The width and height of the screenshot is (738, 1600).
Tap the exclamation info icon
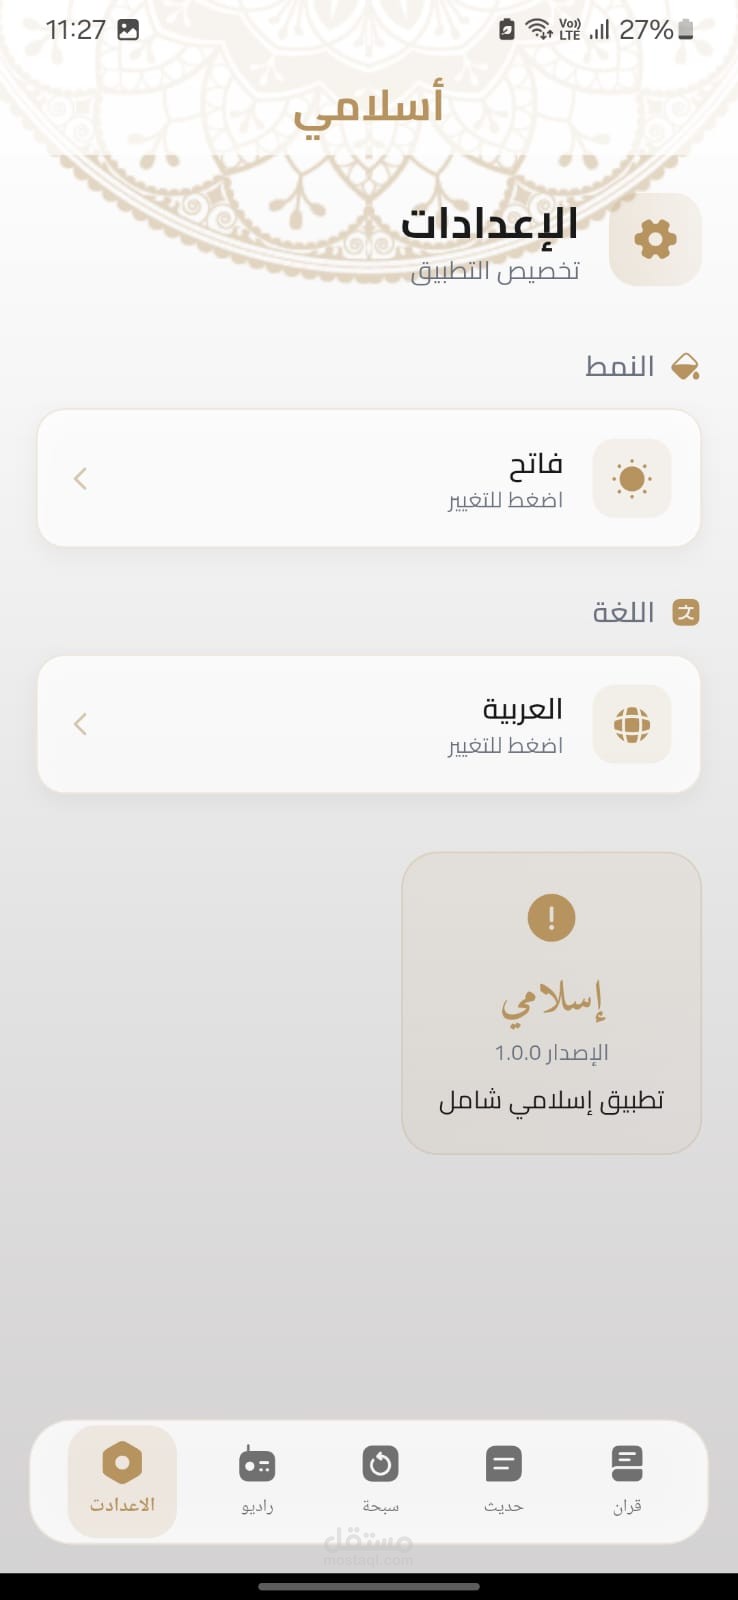[551, 917]
